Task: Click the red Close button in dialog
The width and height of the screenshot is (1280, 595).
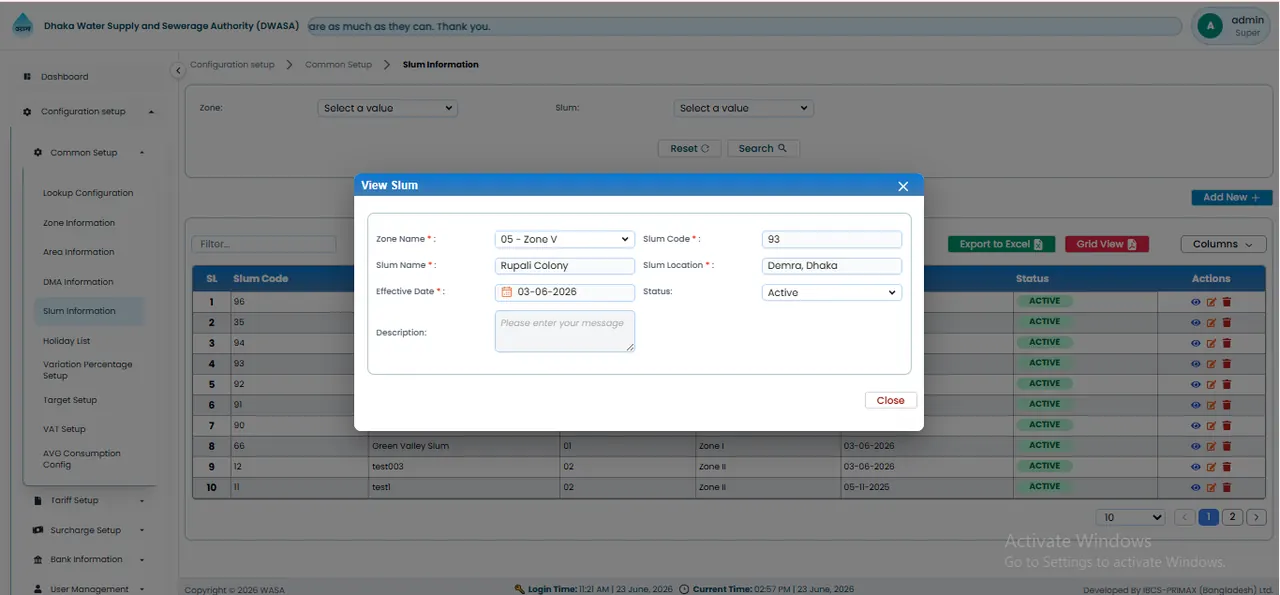Action: pos(890,400)
